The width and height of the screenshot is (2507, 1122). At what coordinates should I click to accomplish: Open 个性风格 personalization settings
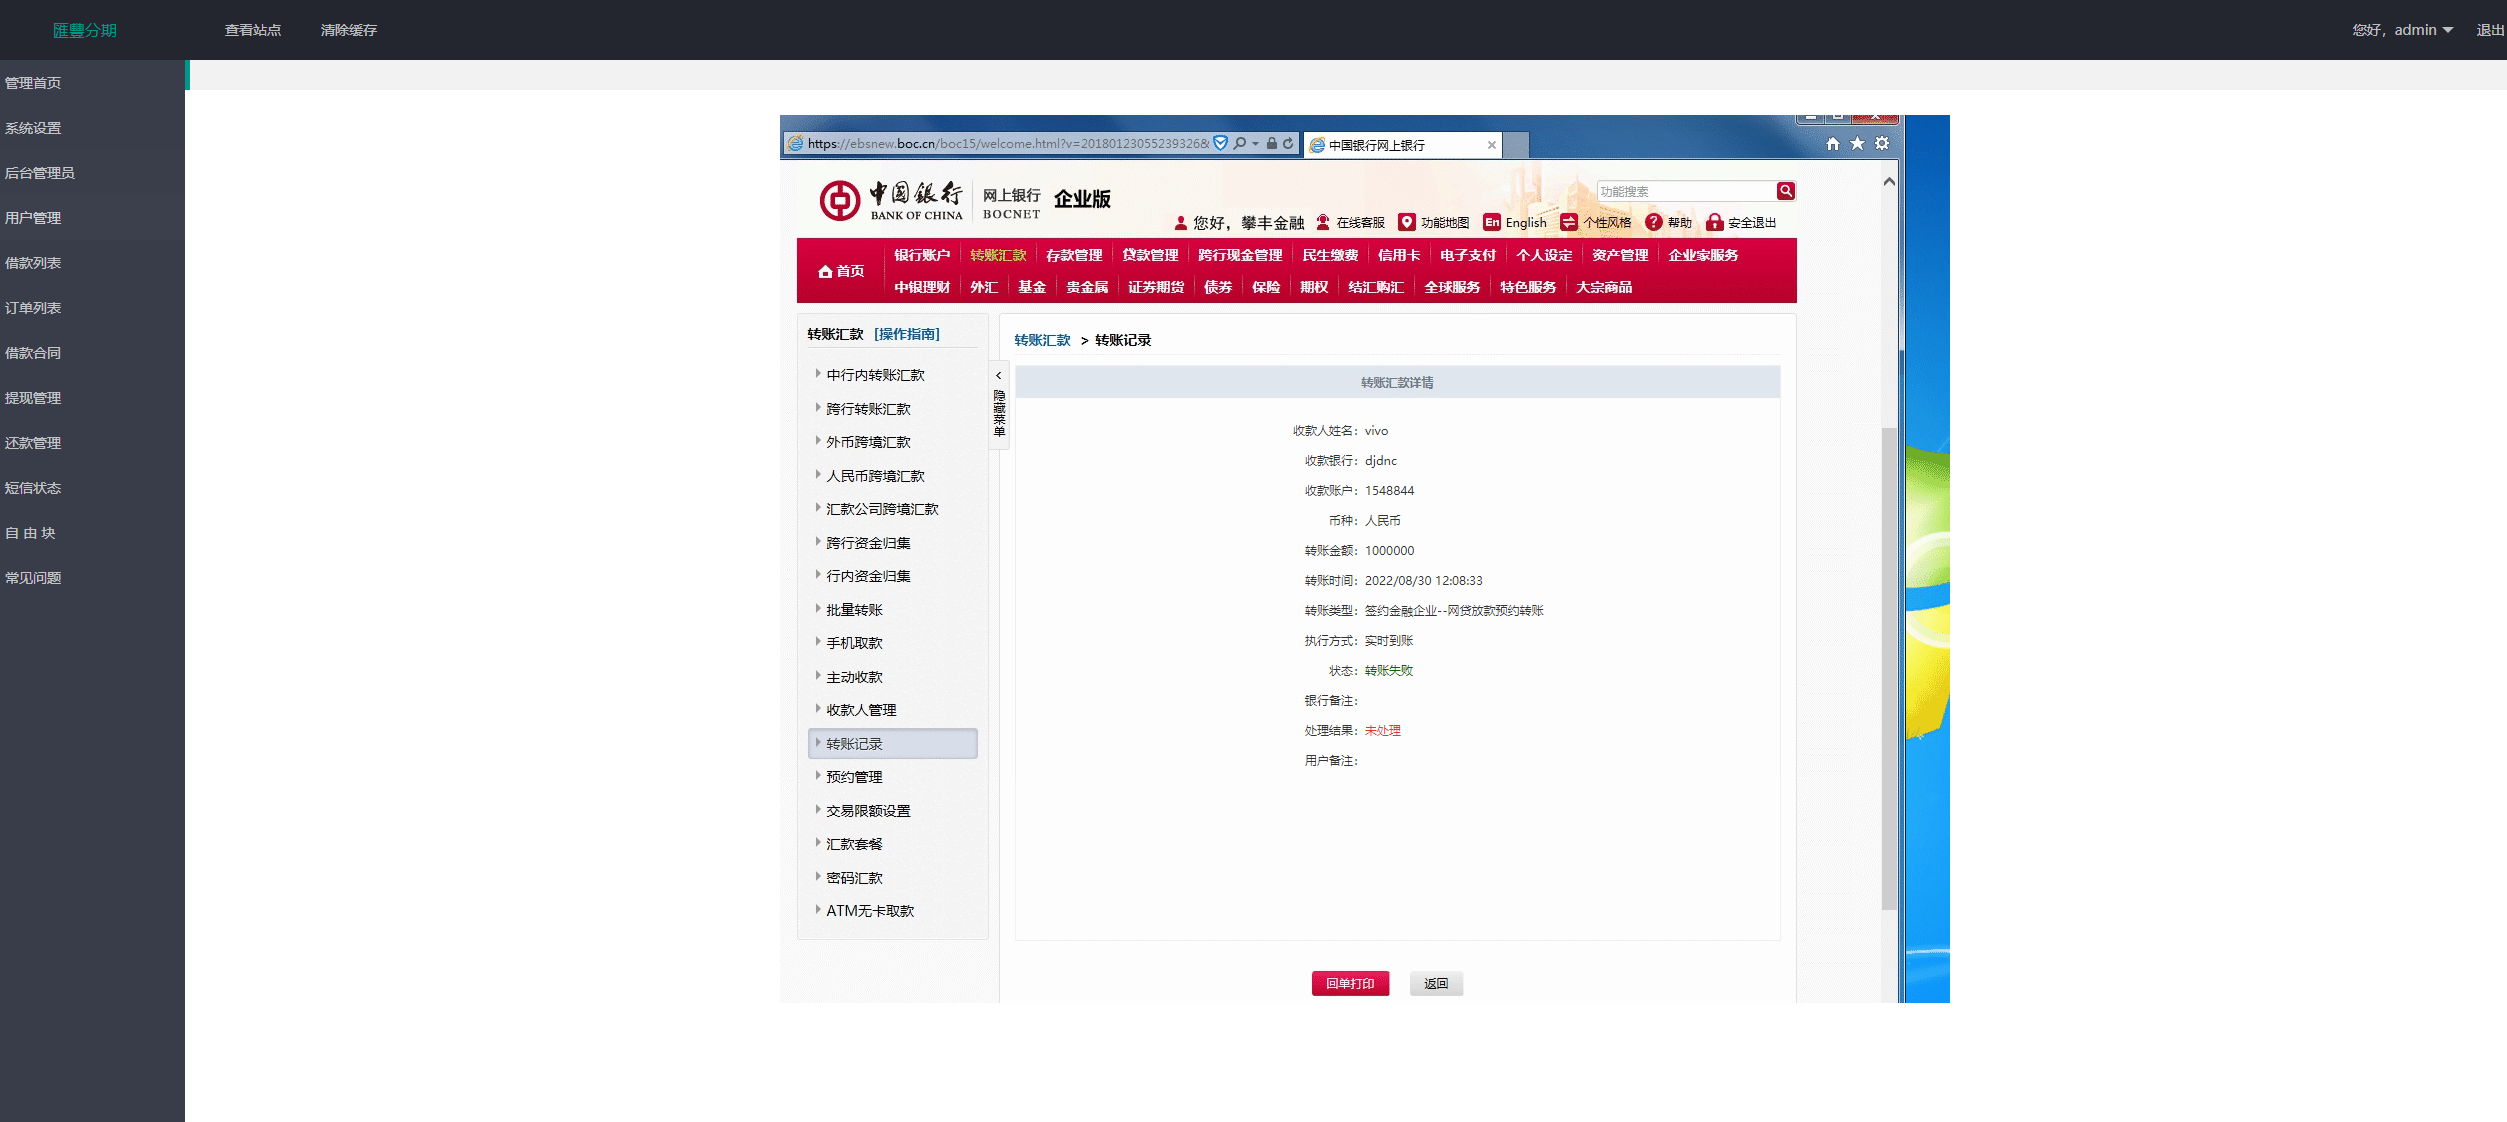[1569, 222]
